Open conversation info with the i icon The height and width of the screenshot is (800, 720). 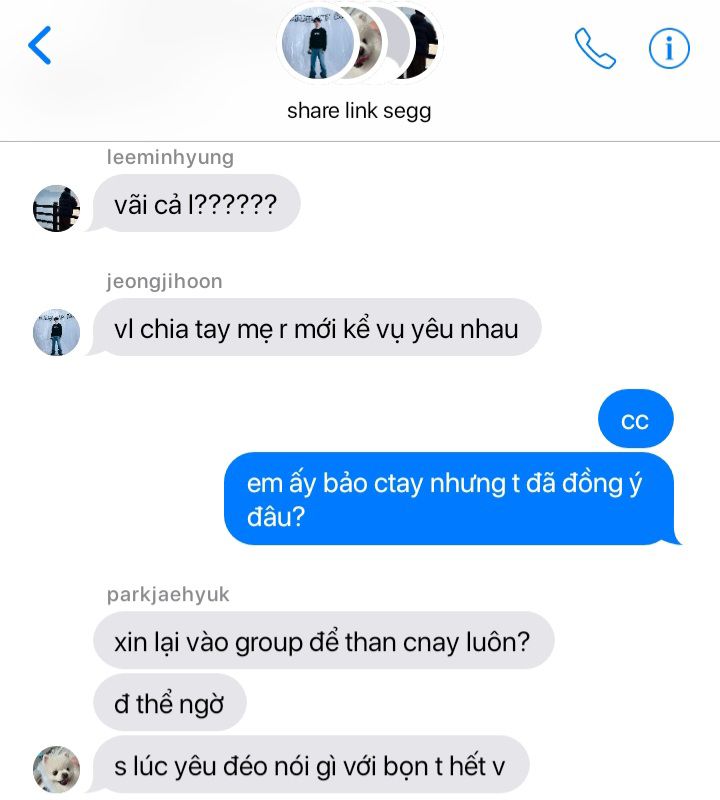pyautogui.click(x=669, y=48)
